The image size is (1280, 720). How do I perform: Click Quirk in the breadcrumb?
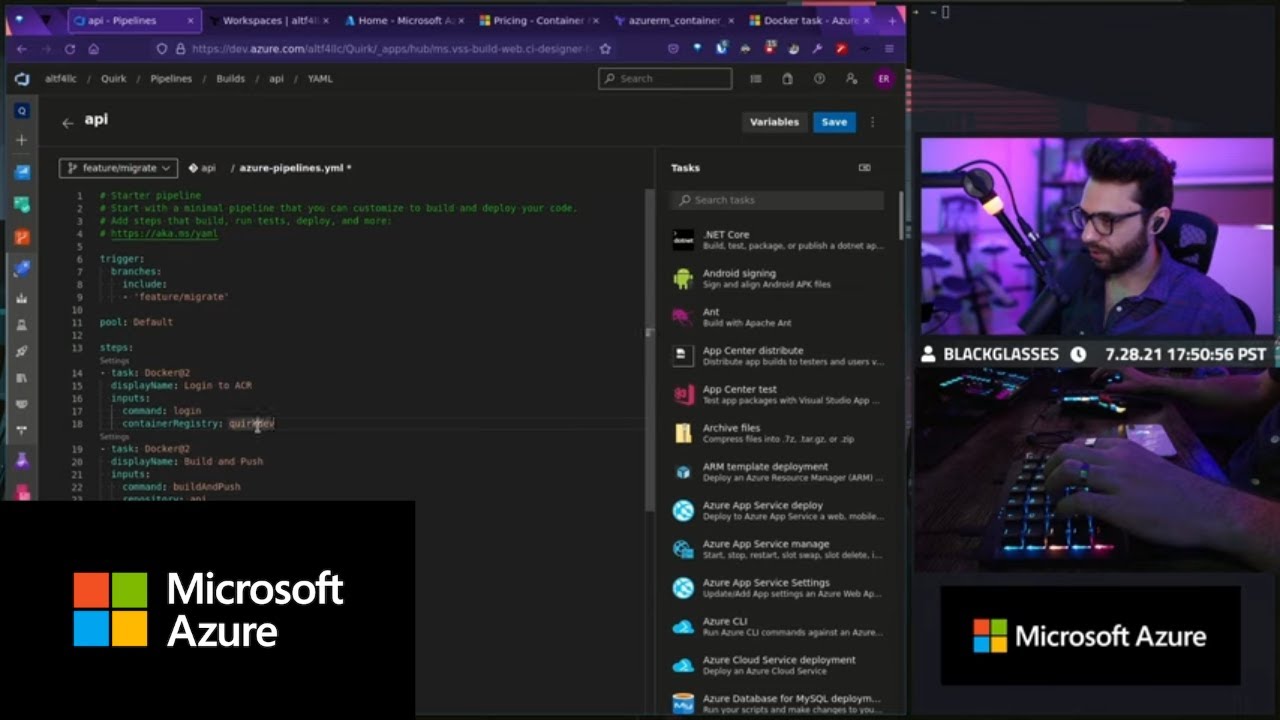tap(113, 79)
